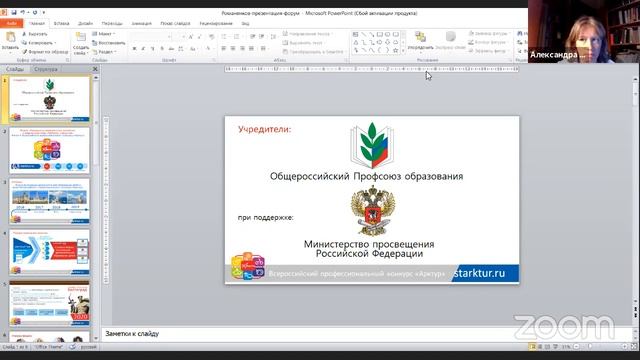Viewport: 640px width, 360px height.
Task: Switch to the Вставка ribbon tab
Action: point(61,23)
